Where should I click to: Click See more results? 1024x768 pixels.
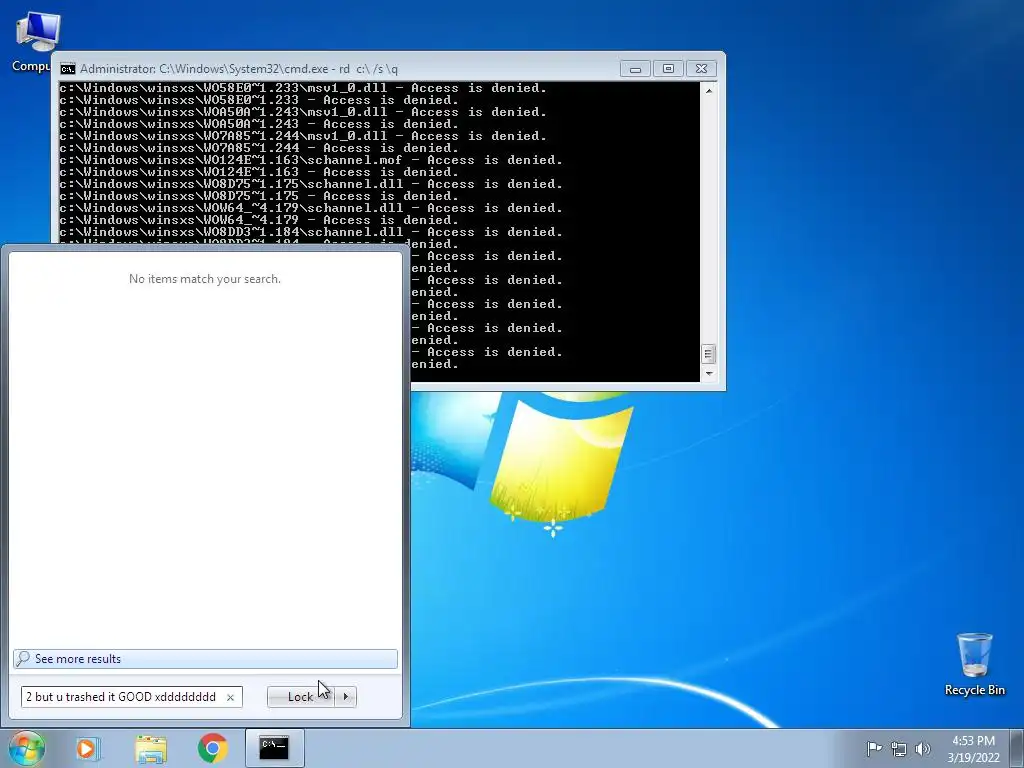tap(205, 659)
